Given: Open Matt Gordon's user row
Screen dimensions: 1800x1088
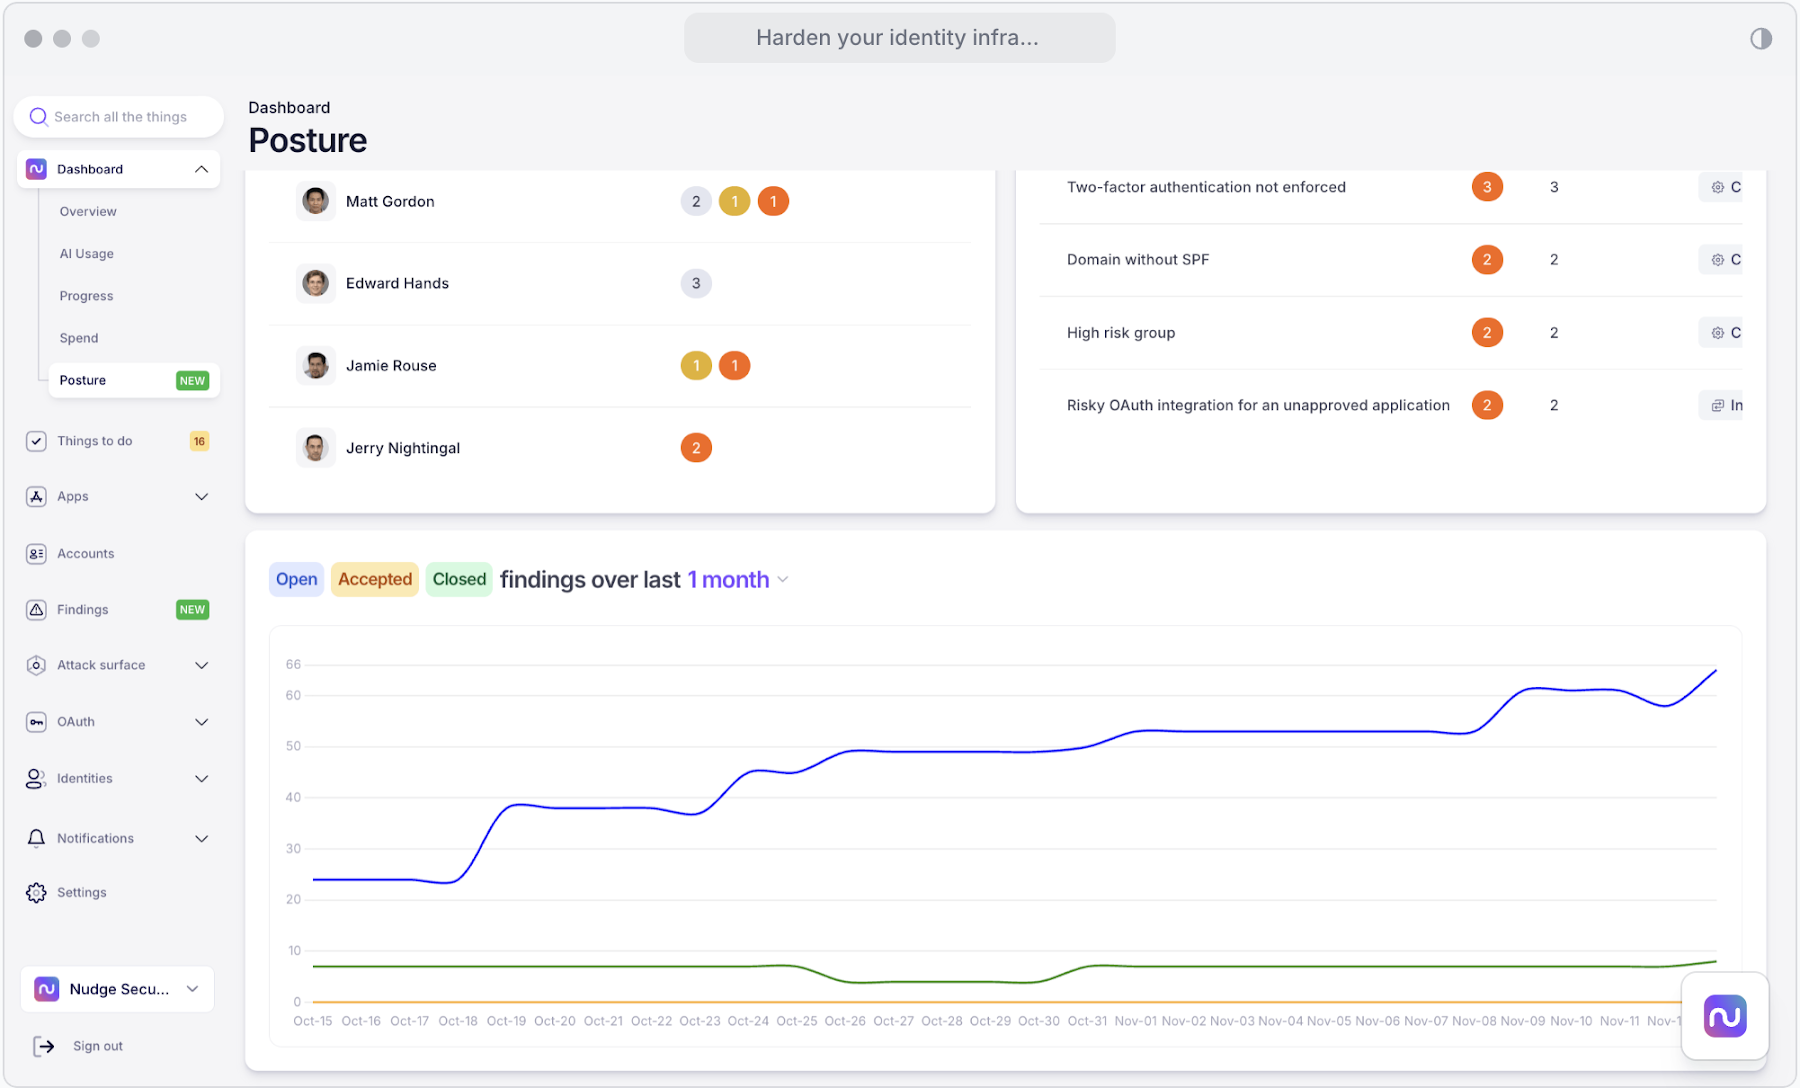Looking at the screenshot, I should click(x=390, y=202).
